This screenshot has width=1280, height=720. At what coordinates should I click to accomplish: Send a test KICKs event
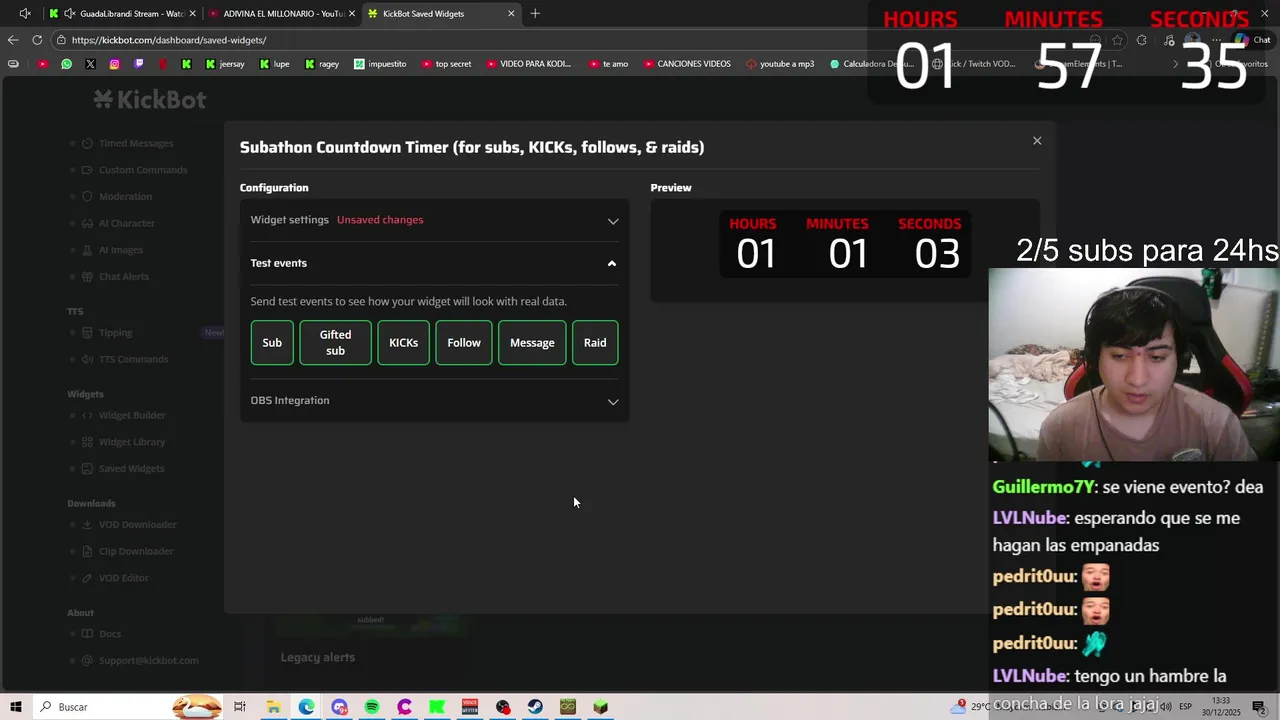click(x=403, y=343)
